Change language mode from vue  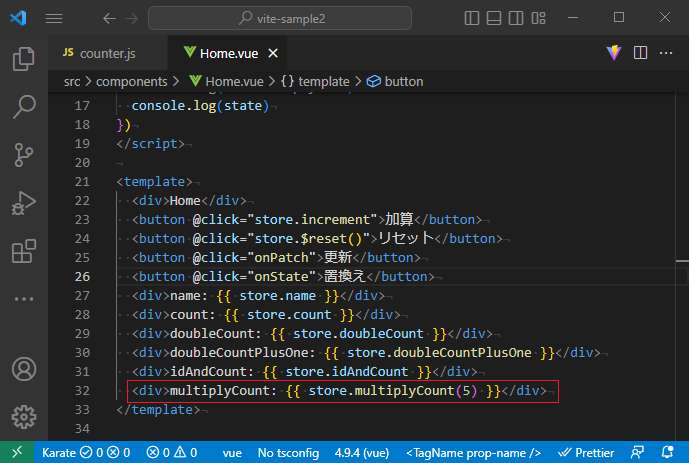(232, 452)
